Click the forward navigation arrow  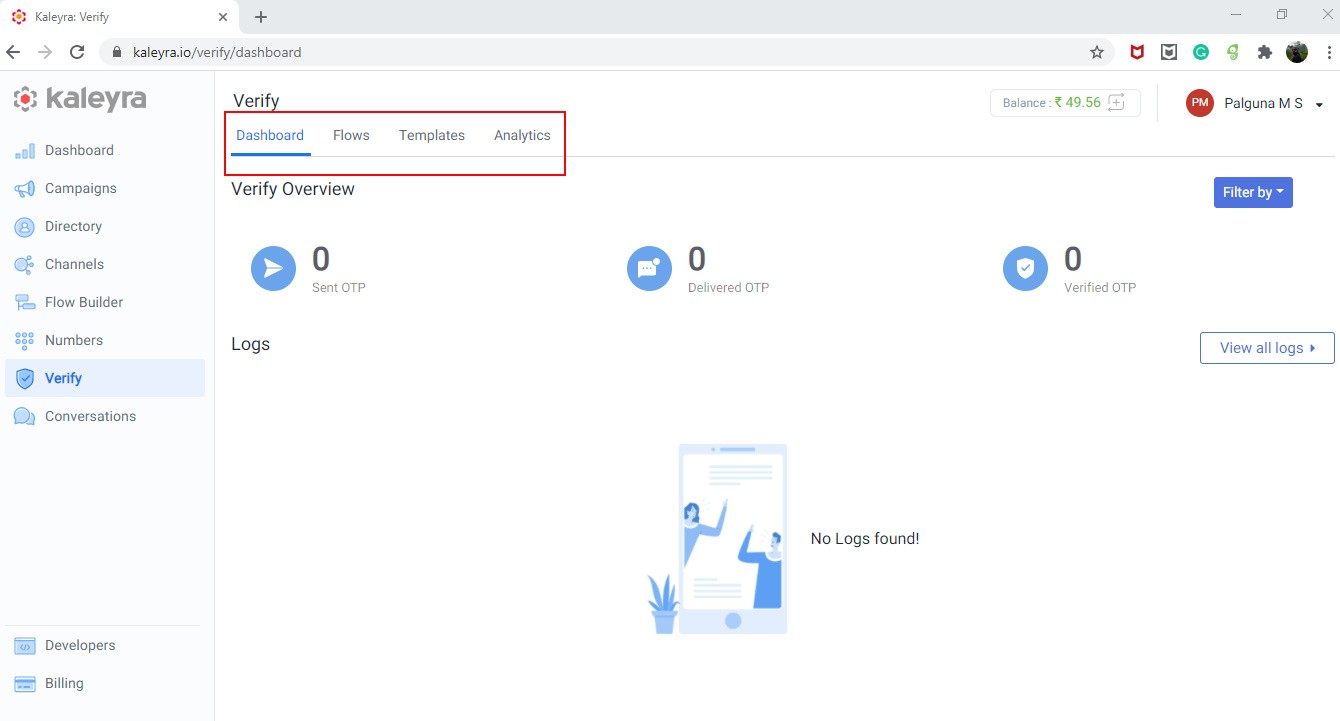[45, 52]
